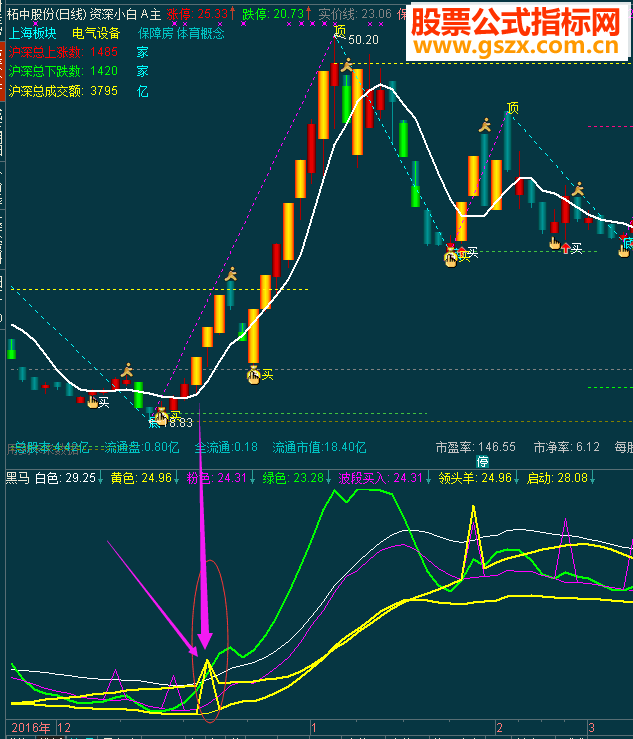633x739 pixels.
Task: Open the 上海板块 sector label
Action: (33, 33)
